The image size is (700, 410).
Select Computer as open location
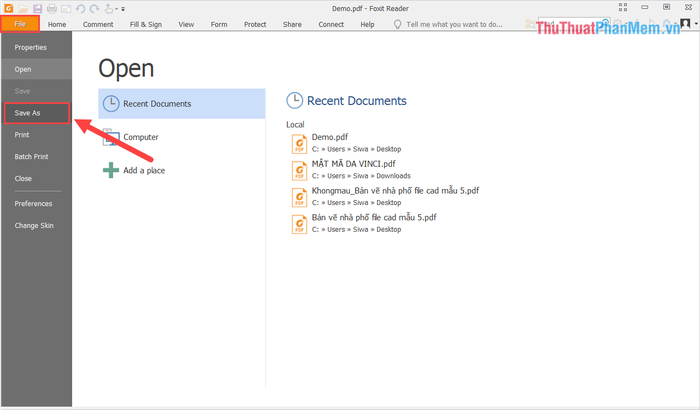click(182, 137)
